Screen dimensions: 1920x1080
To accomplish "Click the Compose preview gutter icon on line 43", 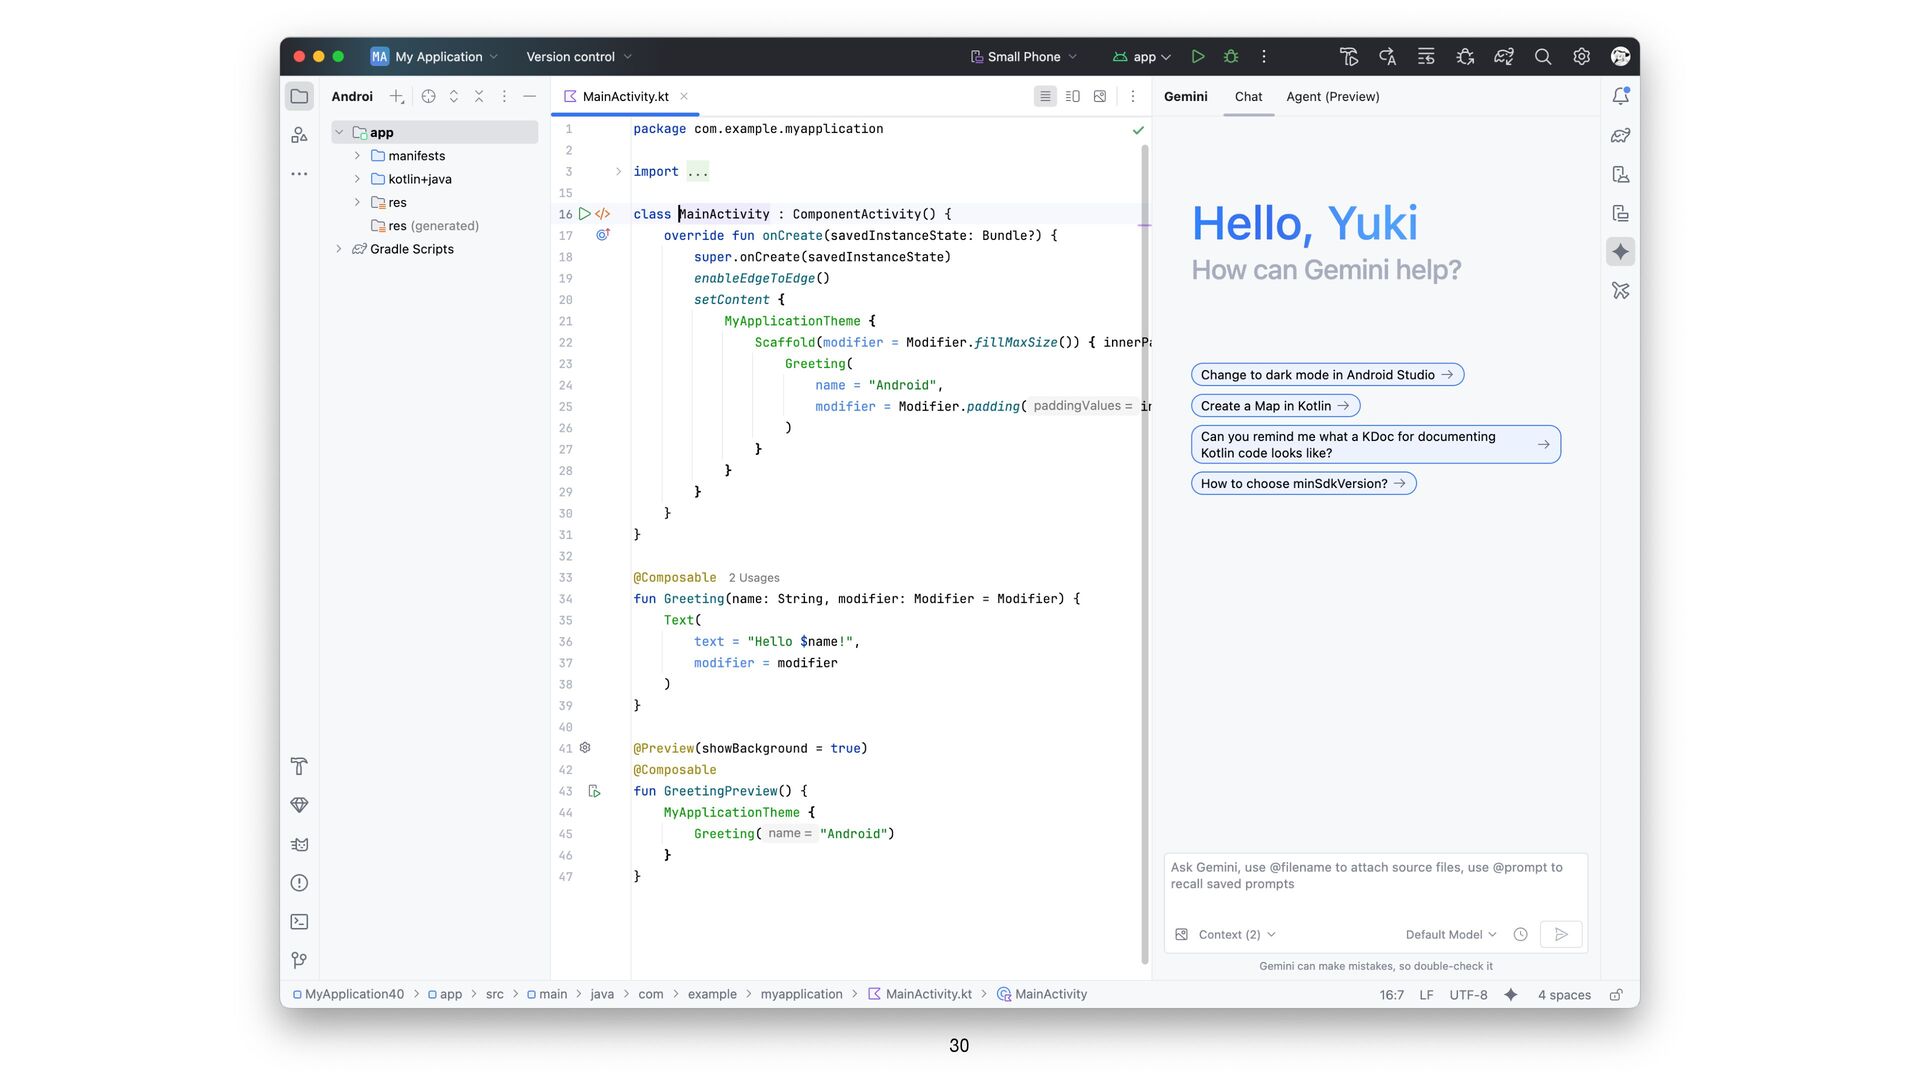I will (594, 791).
